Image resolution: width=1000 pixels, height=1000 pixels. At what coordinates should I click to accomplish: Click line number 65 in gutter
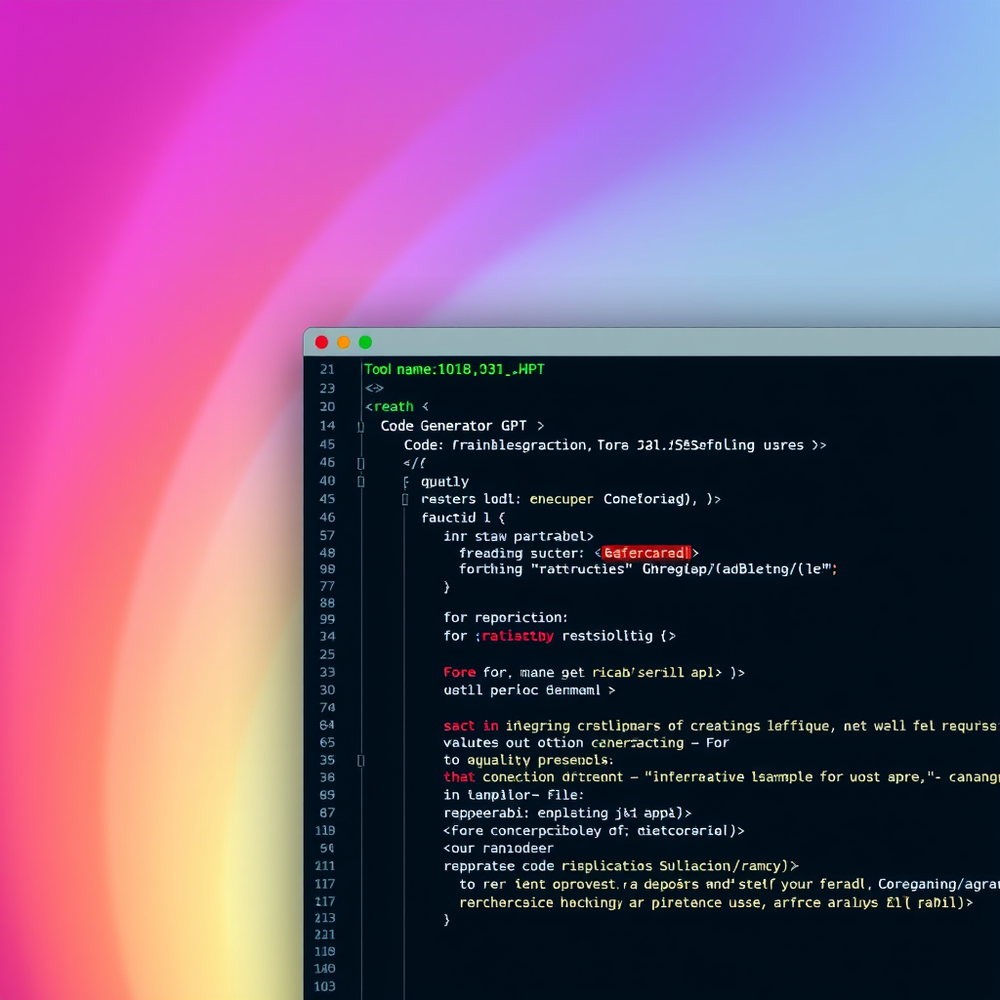click(327, 742)
